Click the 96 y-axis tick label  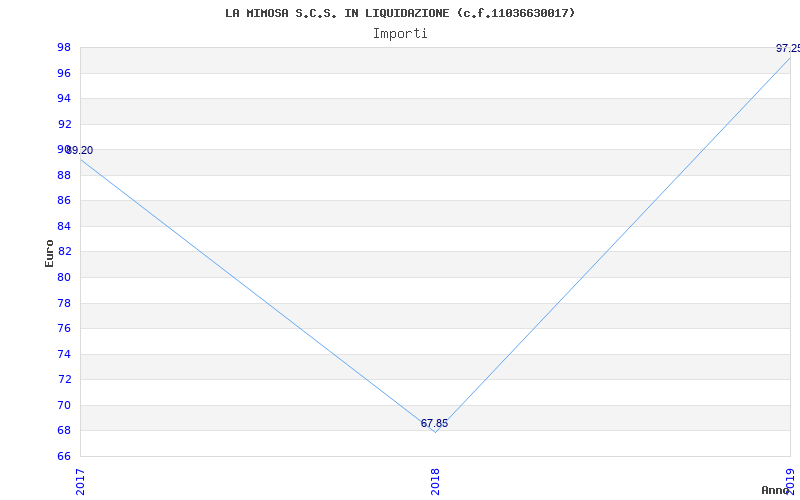pos(64,73)
